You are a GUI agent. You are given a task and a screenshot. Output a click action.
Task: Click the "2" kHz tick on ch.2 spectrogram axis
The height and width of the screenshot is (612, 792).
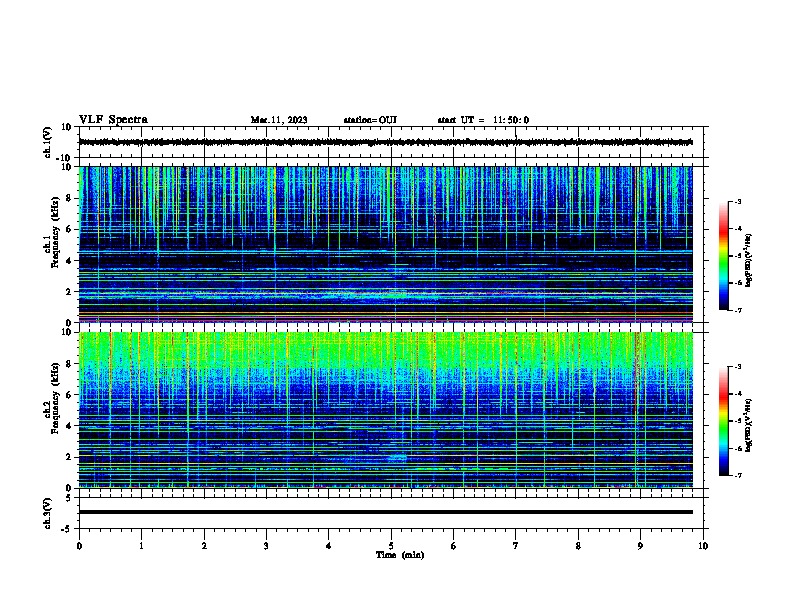click(69, 457)
